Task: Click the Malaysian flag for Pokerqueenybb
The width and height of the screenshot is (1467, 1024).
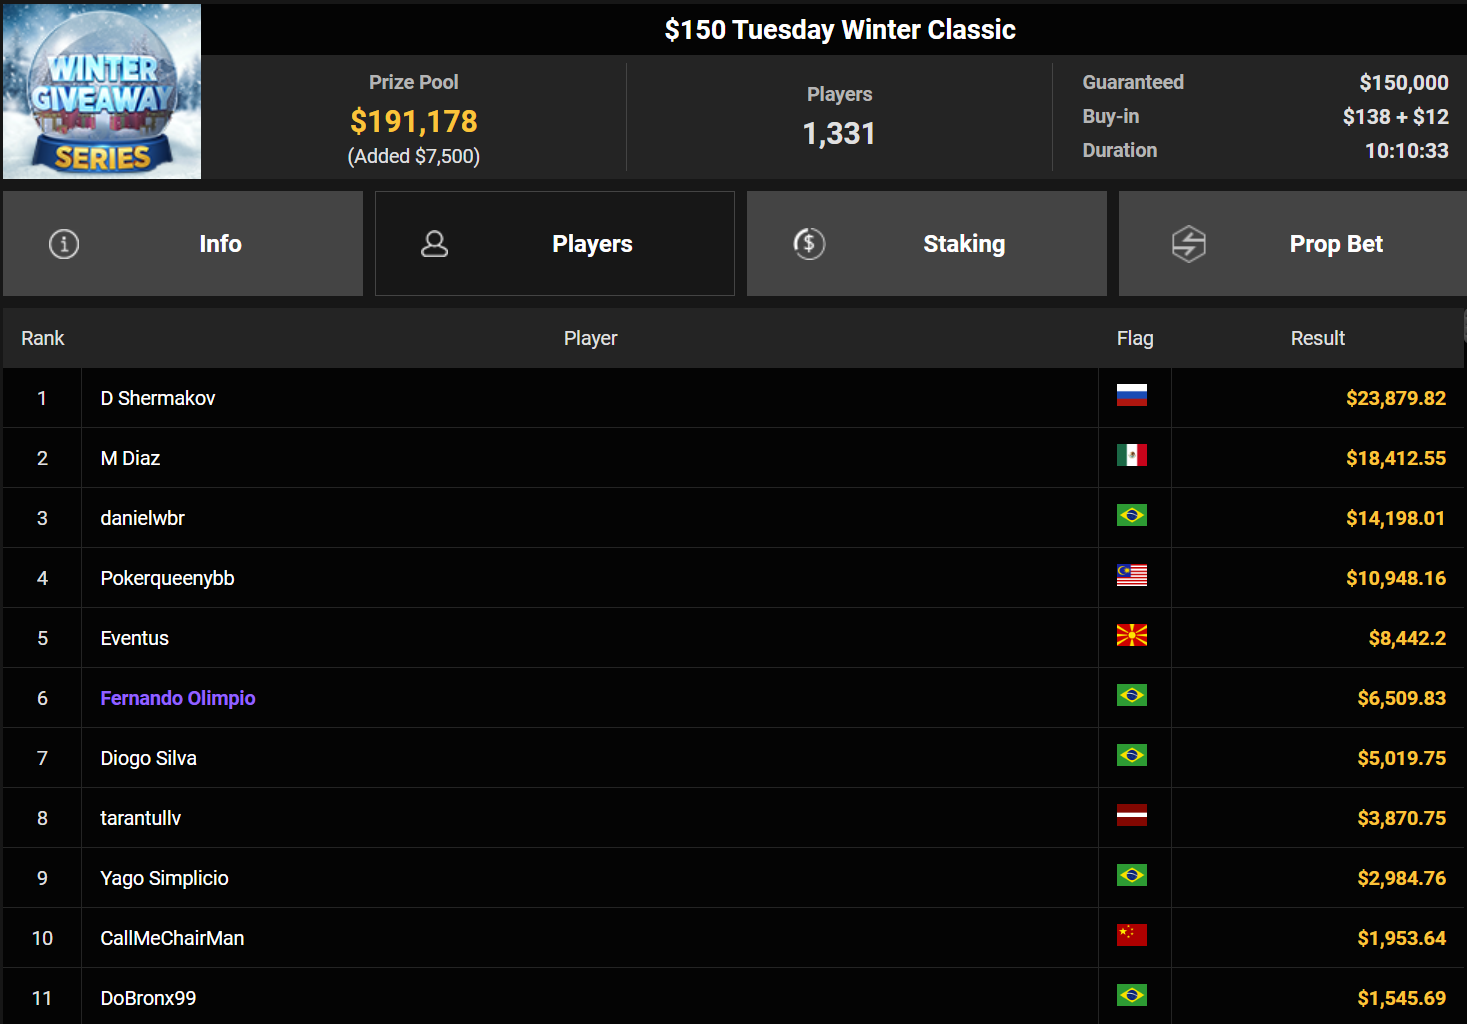Action: point(1131,576)
